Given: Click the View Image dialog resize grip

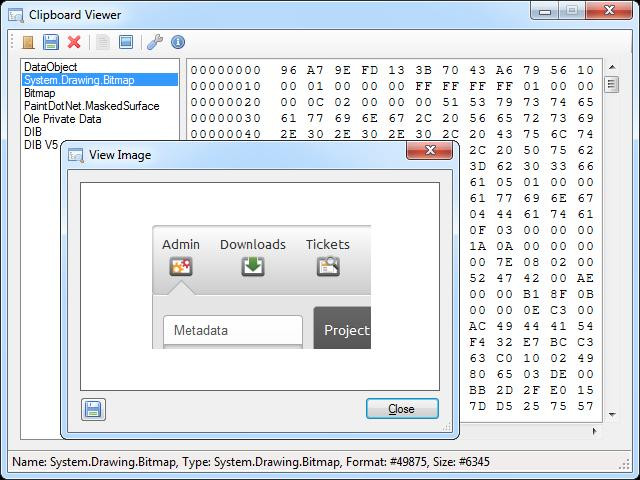Looking at the screenshot, I should point(447,427).
